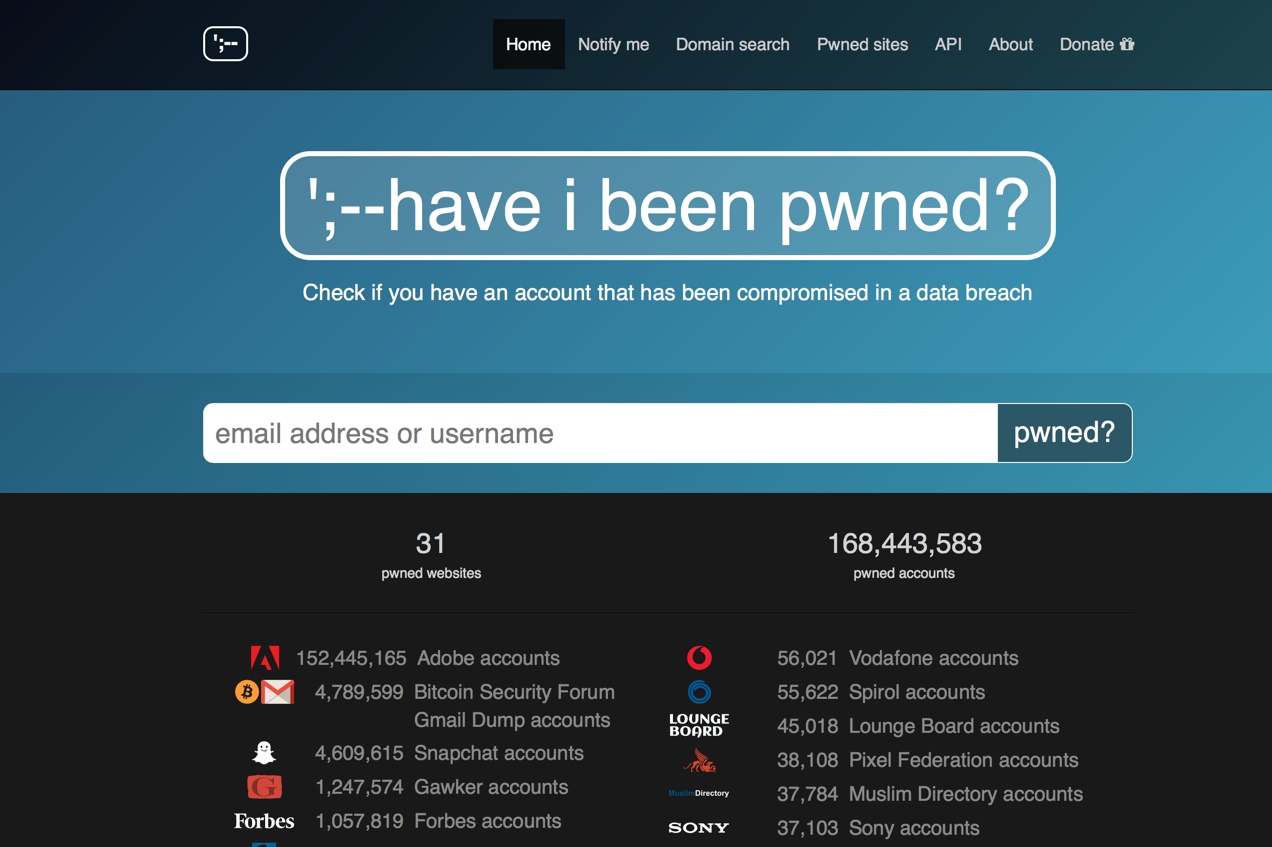
Task: Click the ';-- site logo in navbar
Action: tap(225, 44)
